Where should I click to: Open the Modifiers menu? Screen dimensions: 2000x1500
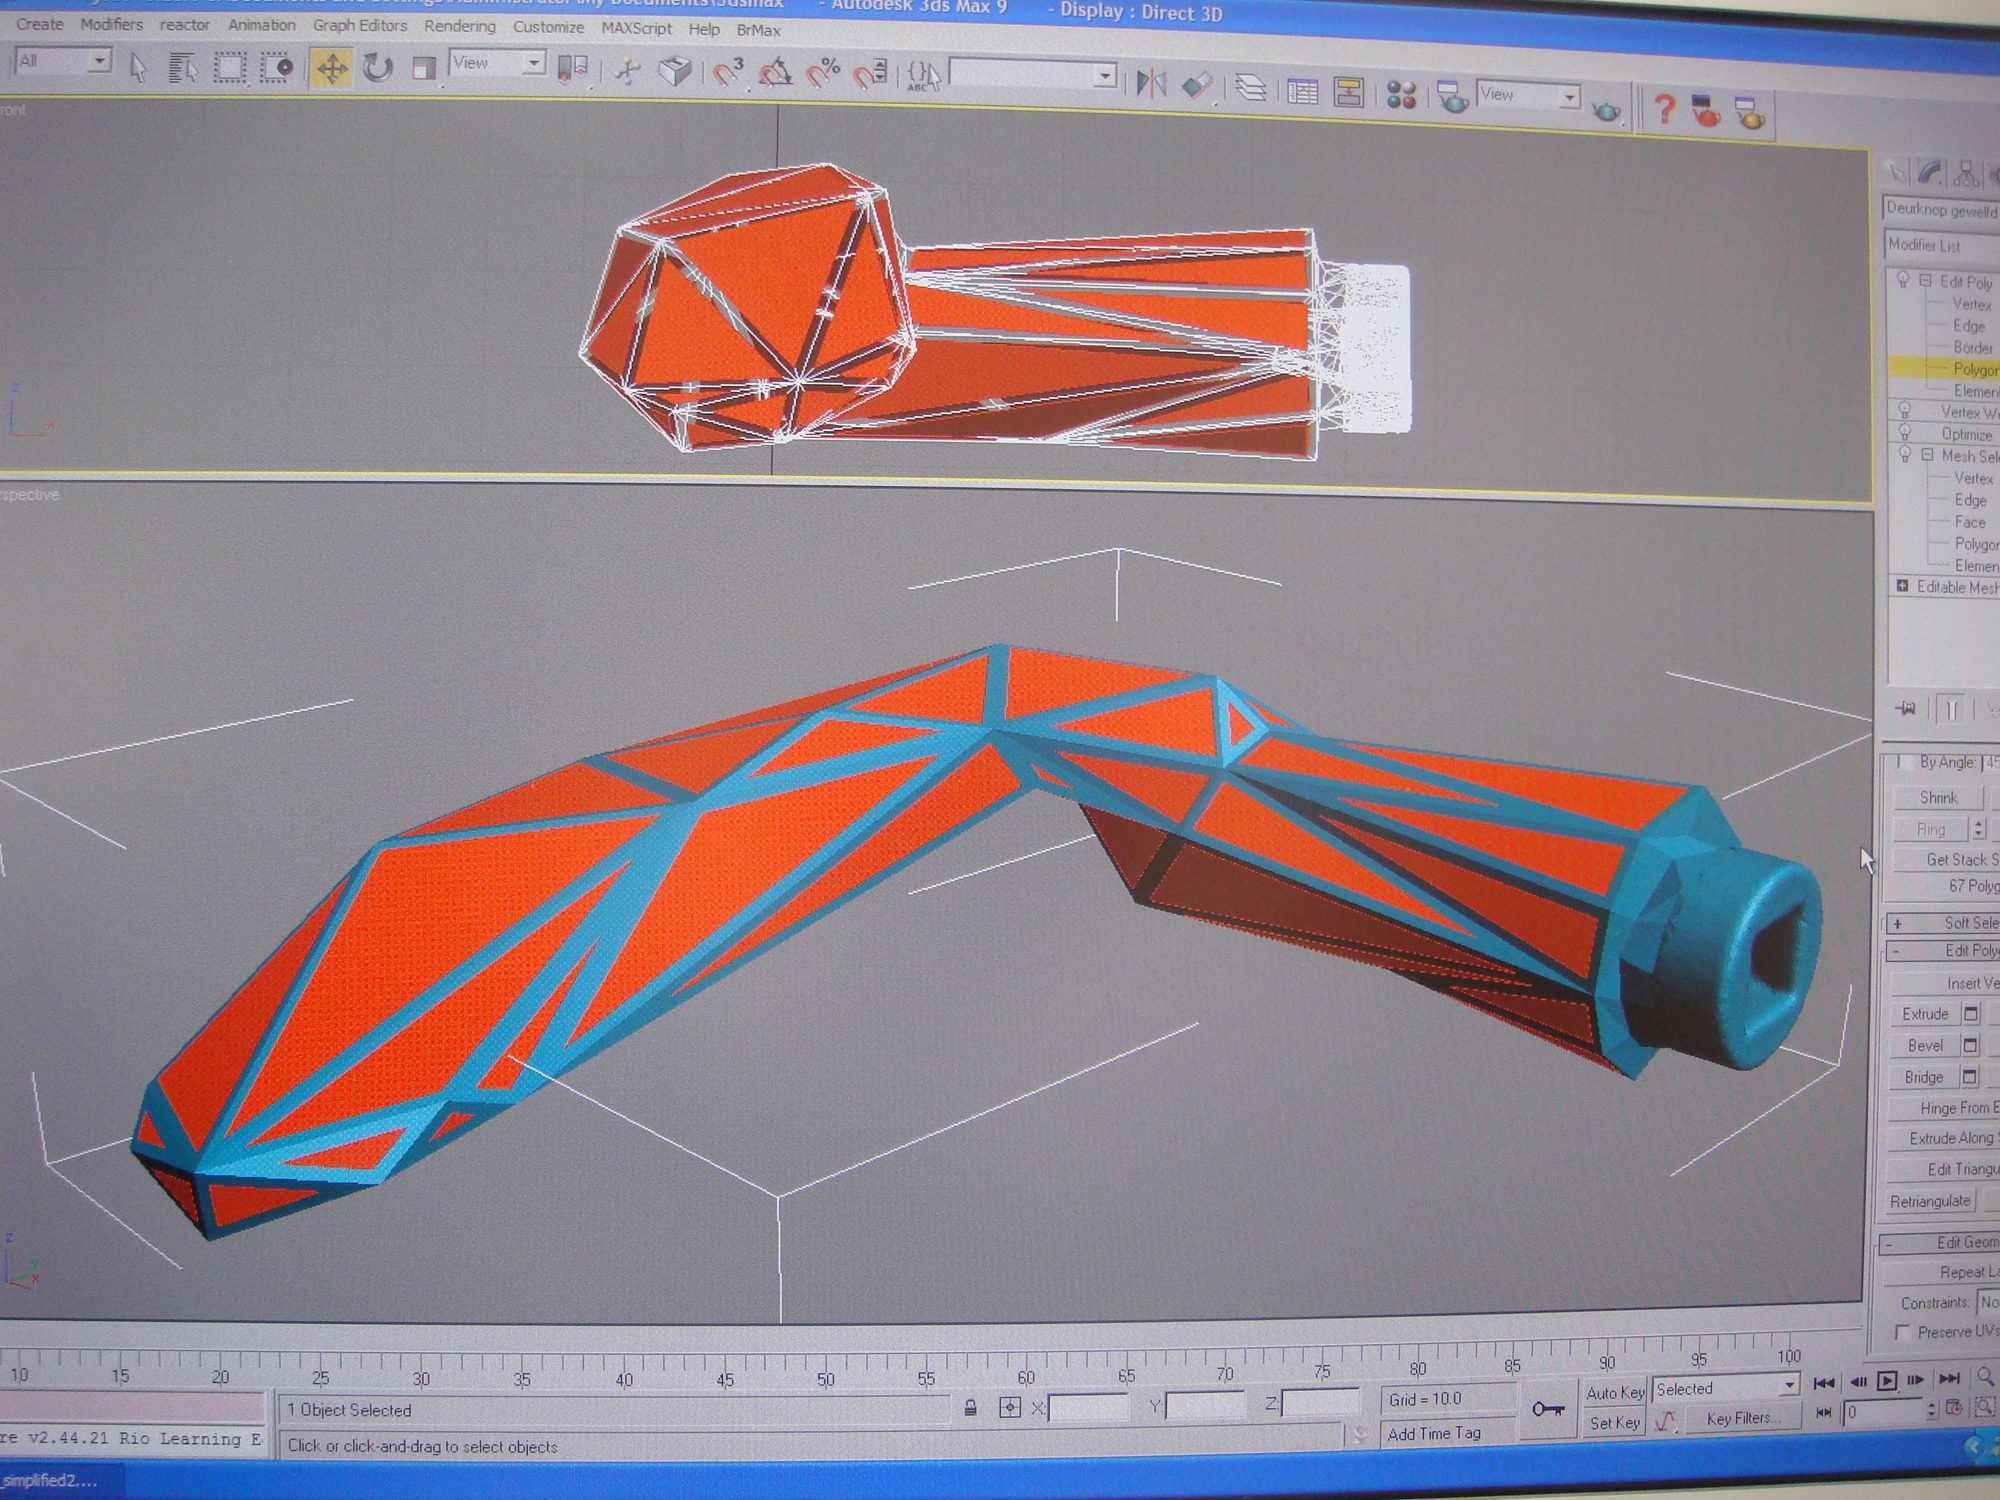pos(111,24)
